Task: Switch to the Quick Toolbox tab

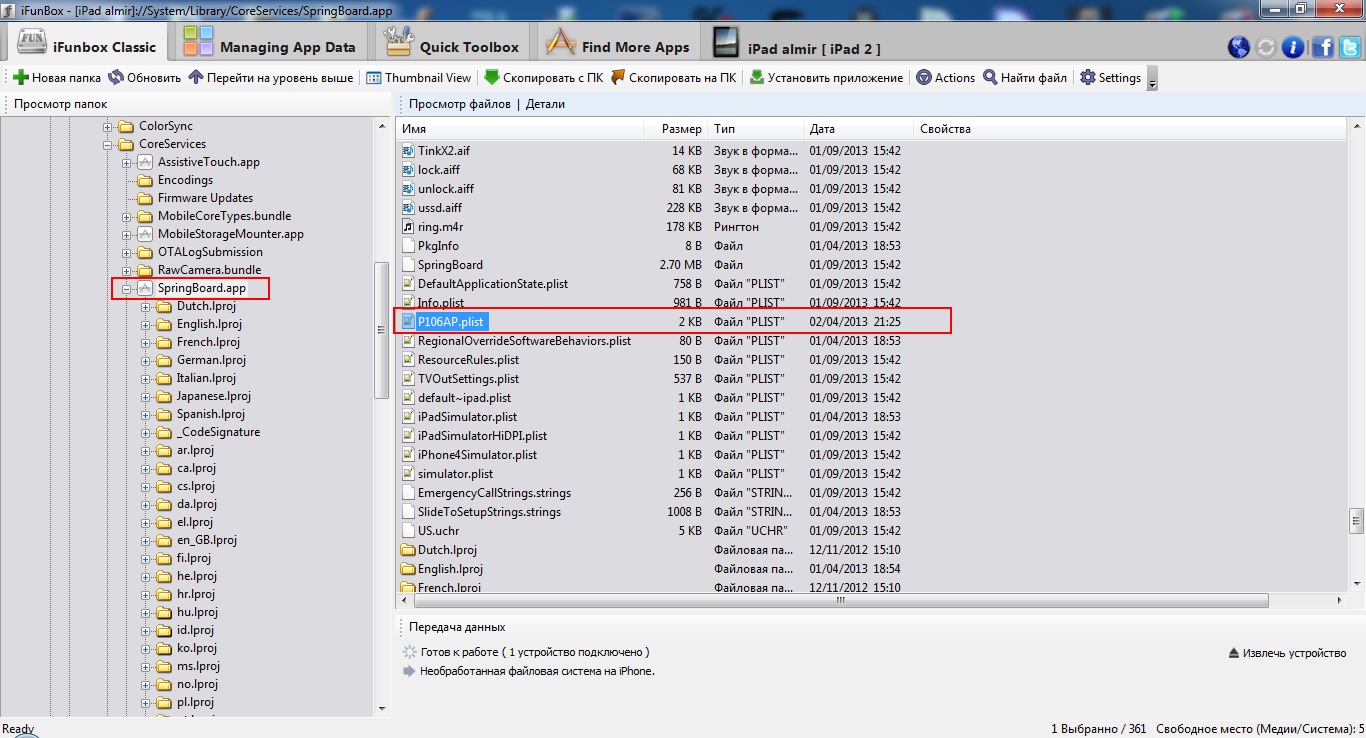Action: pyautogui.click(x=454, y=47)
